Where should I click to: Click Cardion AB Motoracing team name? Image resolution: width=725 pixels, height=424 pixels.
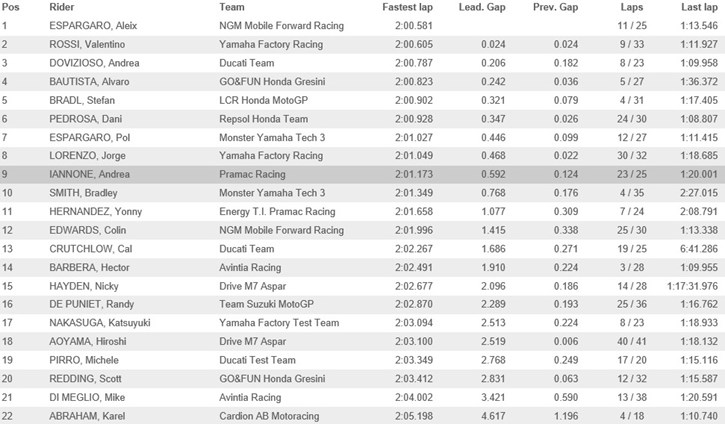tap(269, 416)
